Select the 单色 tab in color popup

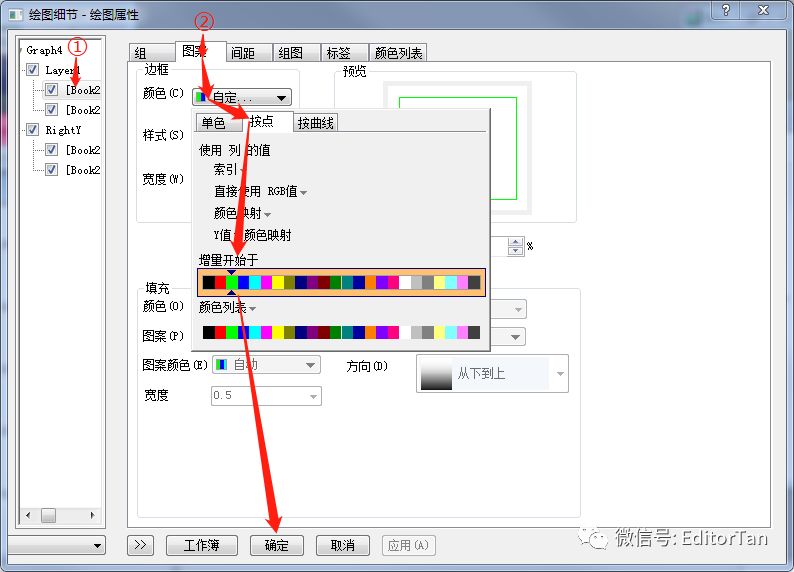219,122
